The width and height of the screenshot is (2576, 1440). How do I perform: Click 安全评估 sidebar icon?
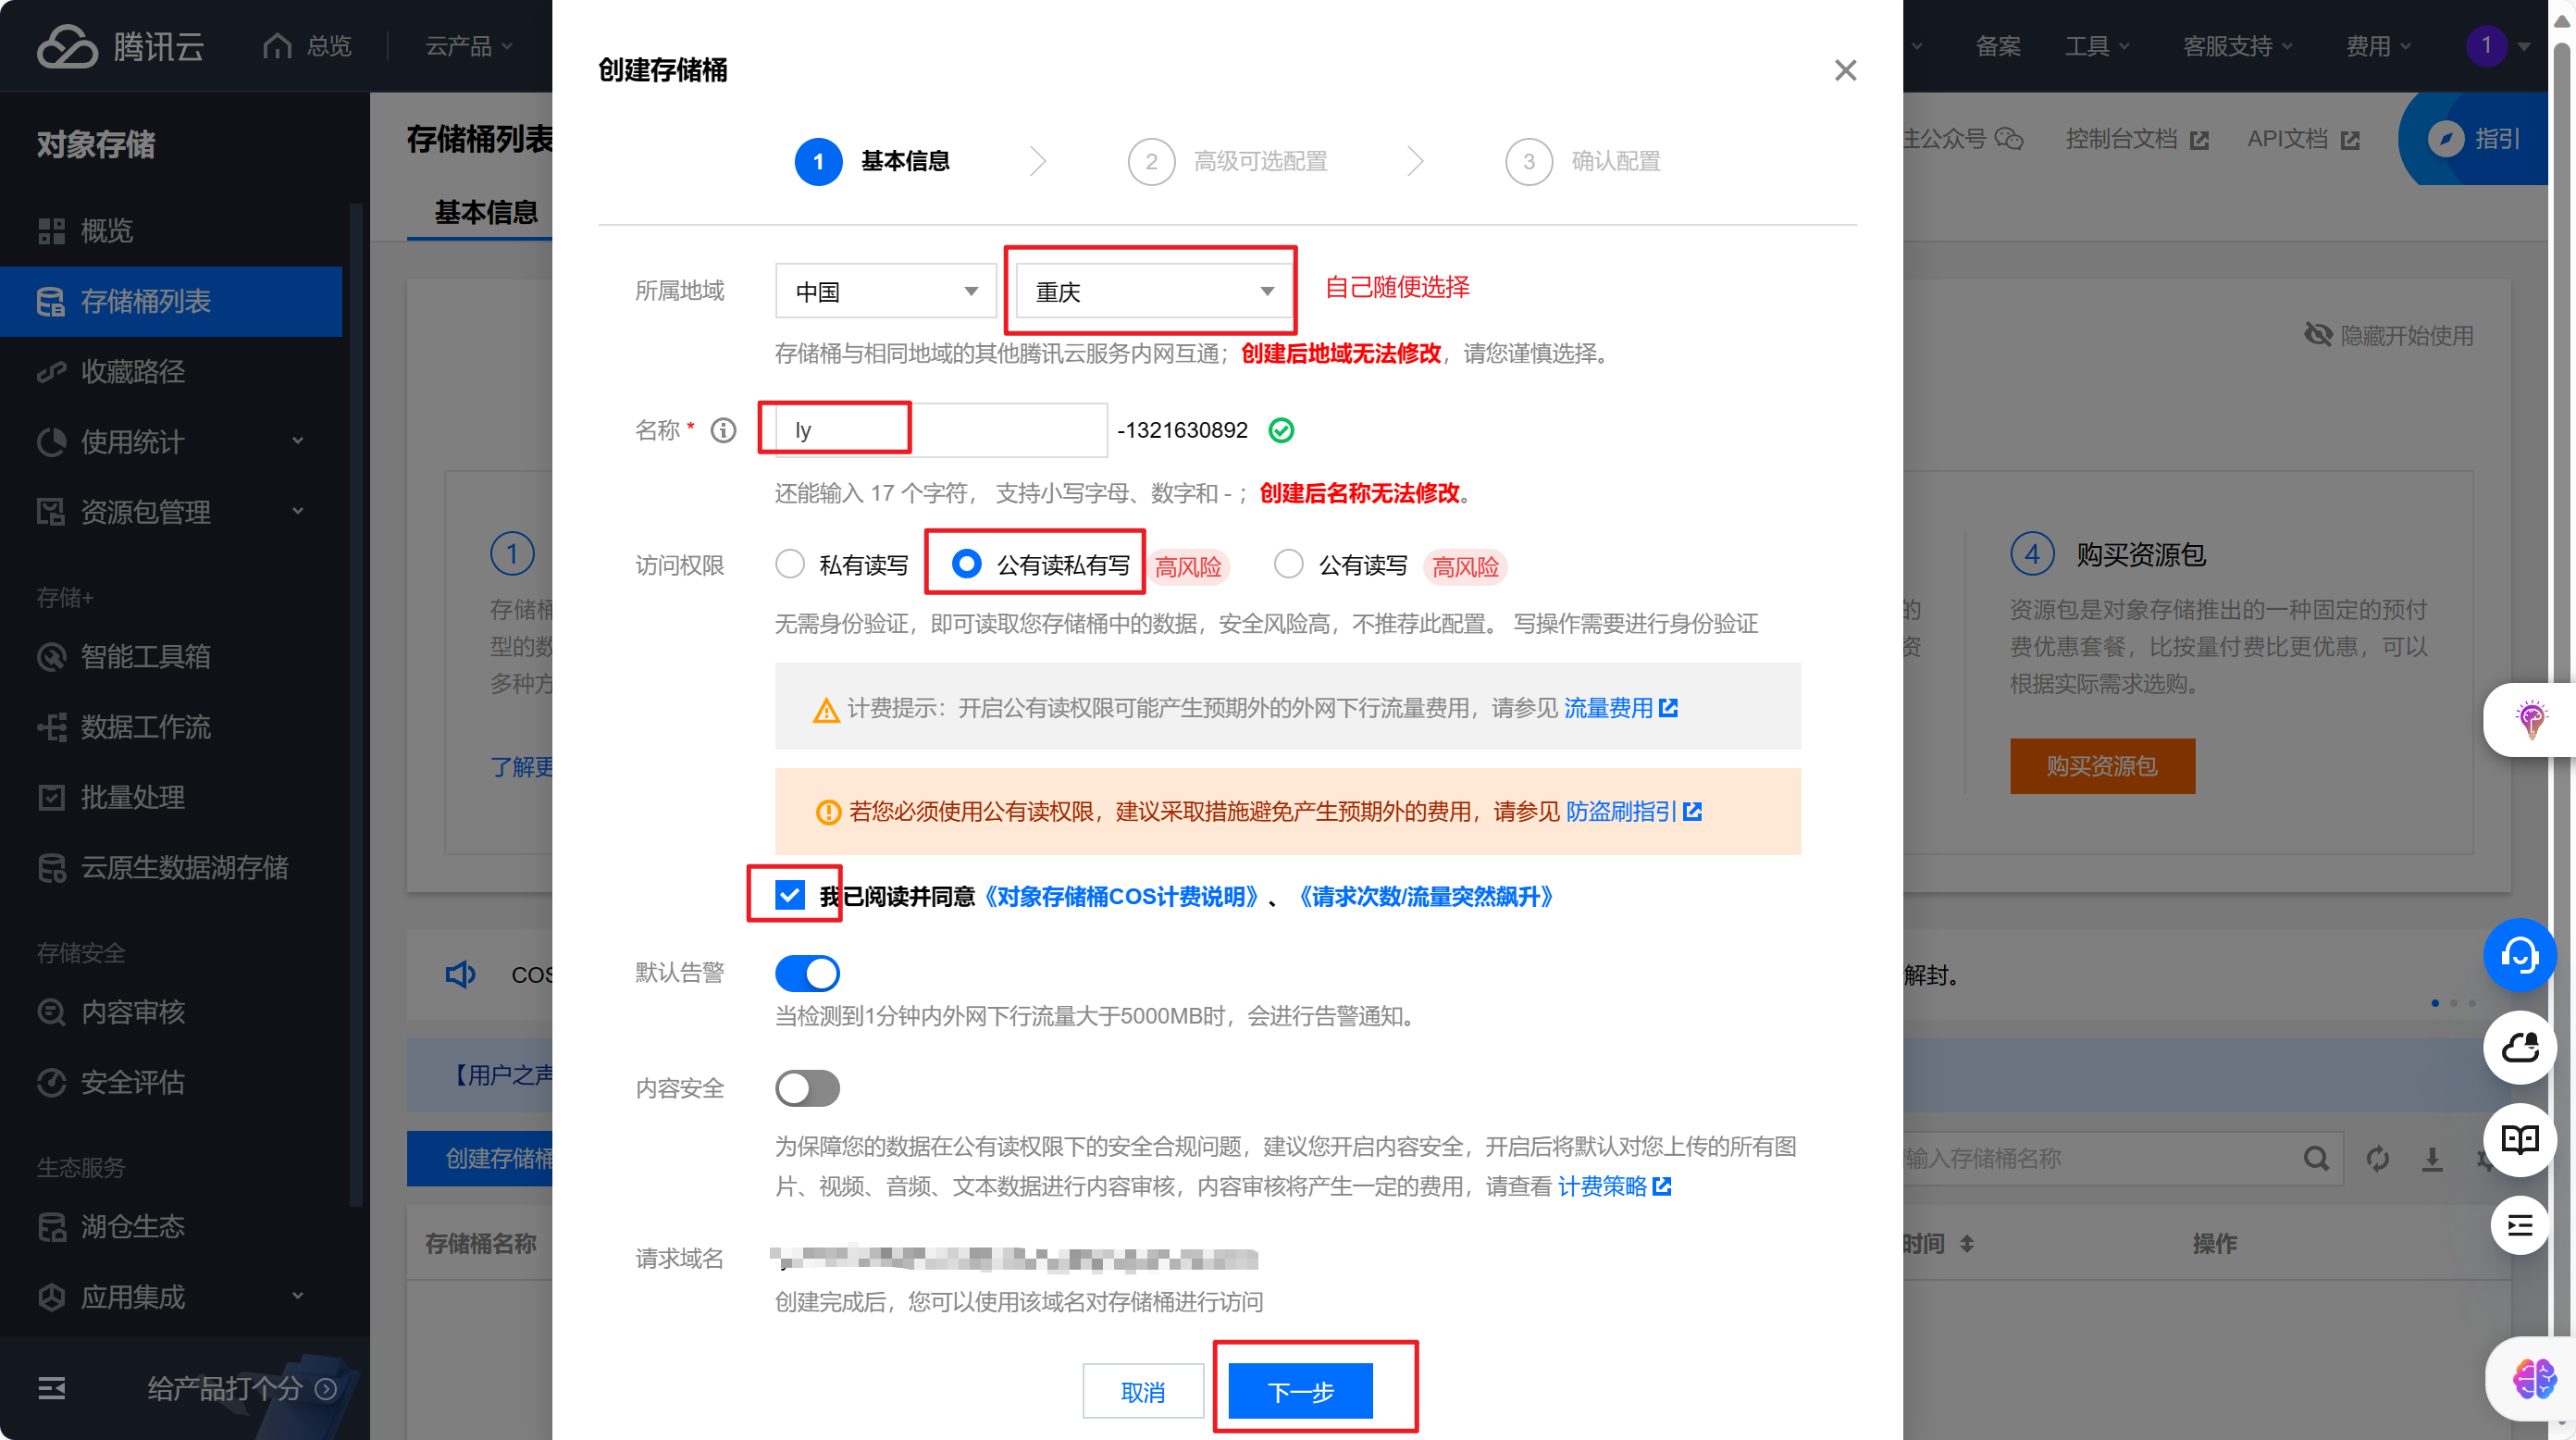[51, 1082]
